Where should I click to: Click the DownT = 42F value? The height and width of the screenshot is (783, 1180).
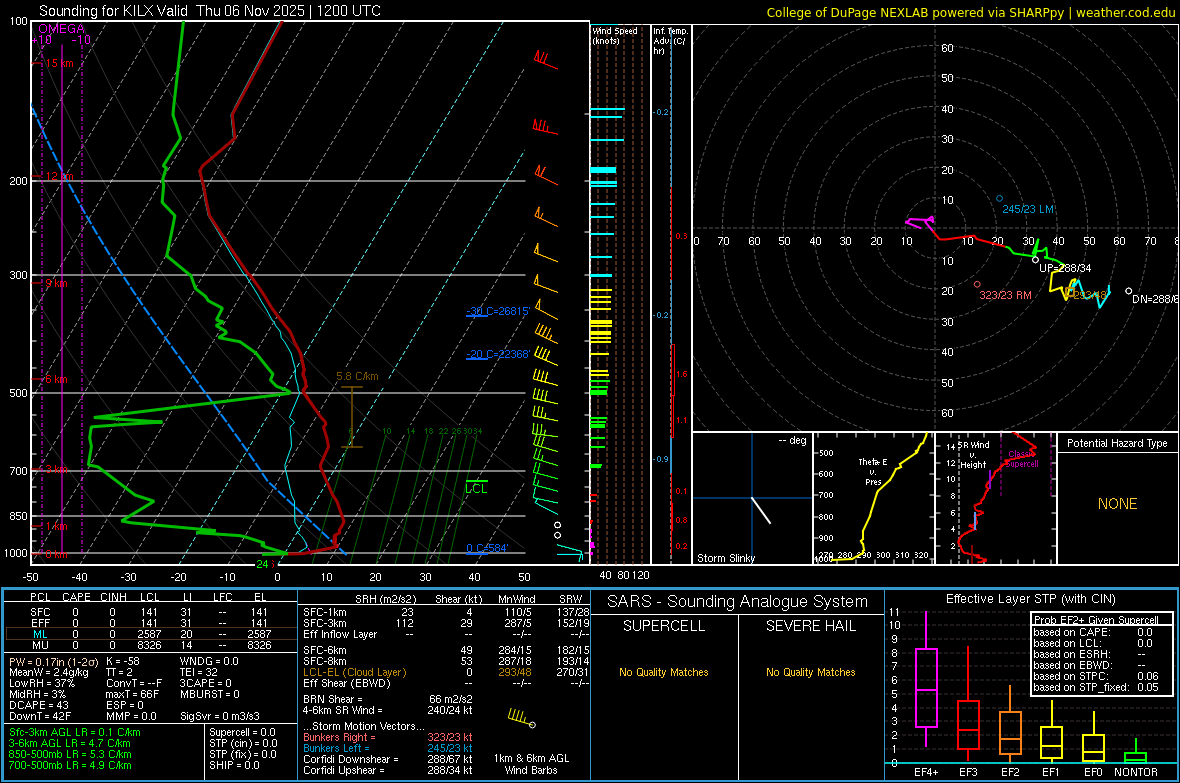(41, 717)
